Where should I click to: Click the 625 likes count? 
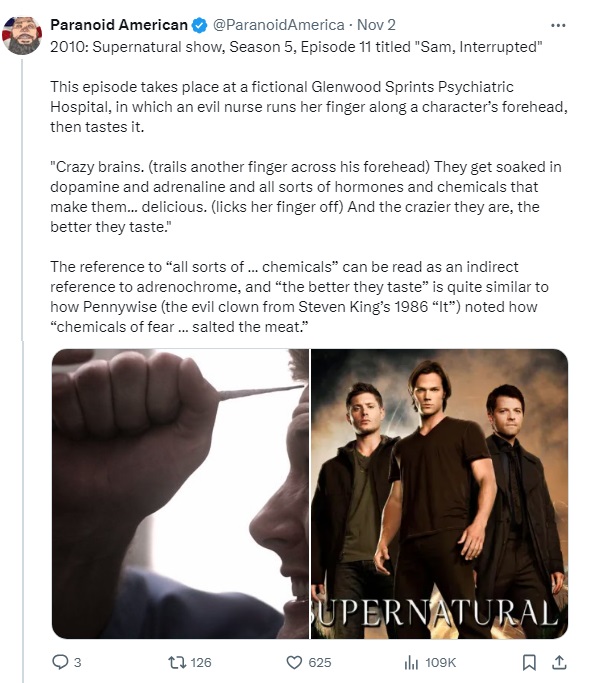coord(320,663)
